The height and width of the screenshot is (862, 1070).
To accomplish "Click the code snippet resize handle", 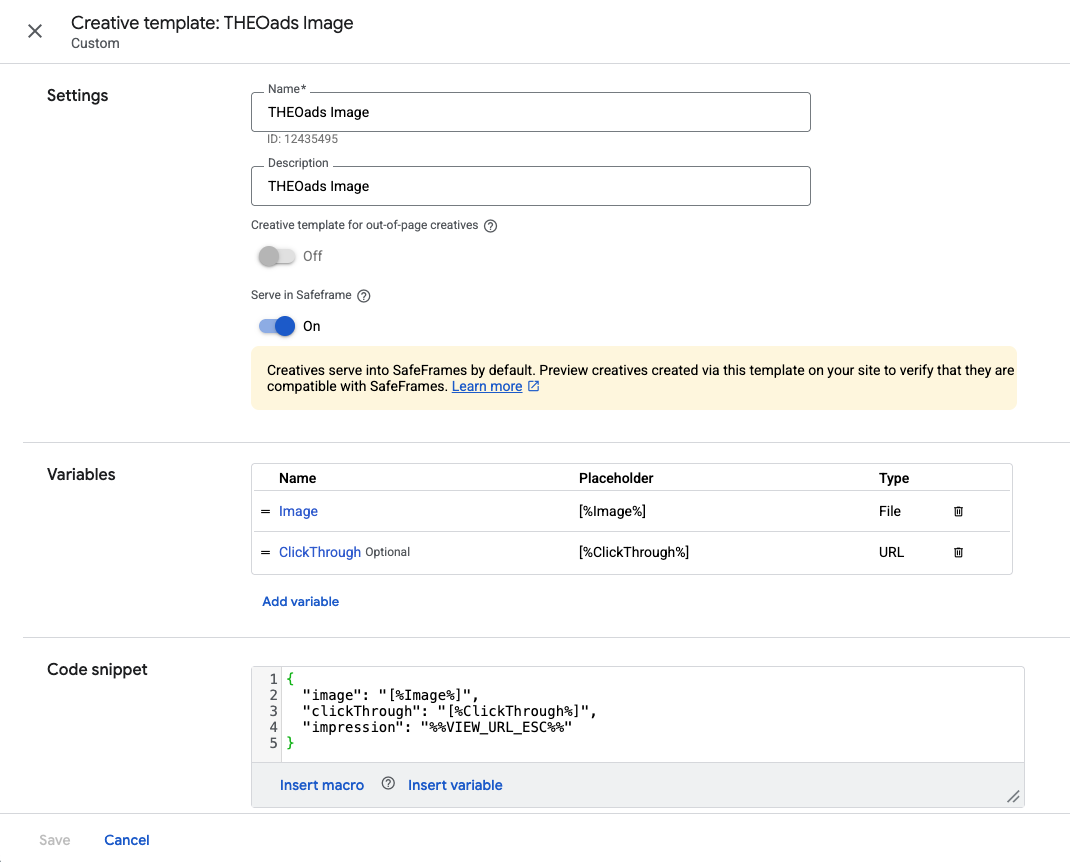I will pos(1012,796).
